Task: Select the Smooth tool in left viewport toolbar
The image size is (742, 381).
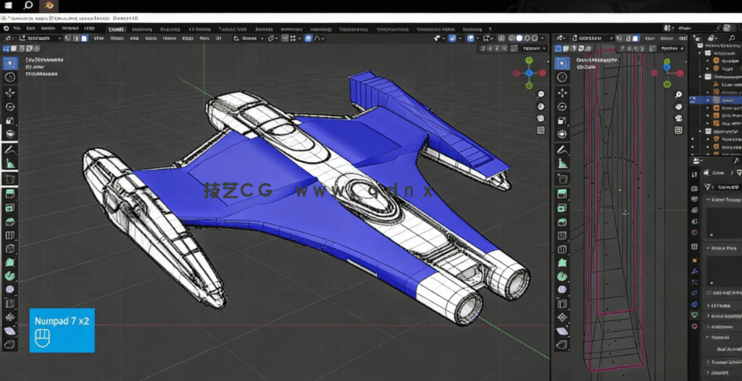Action: (10, 290)
